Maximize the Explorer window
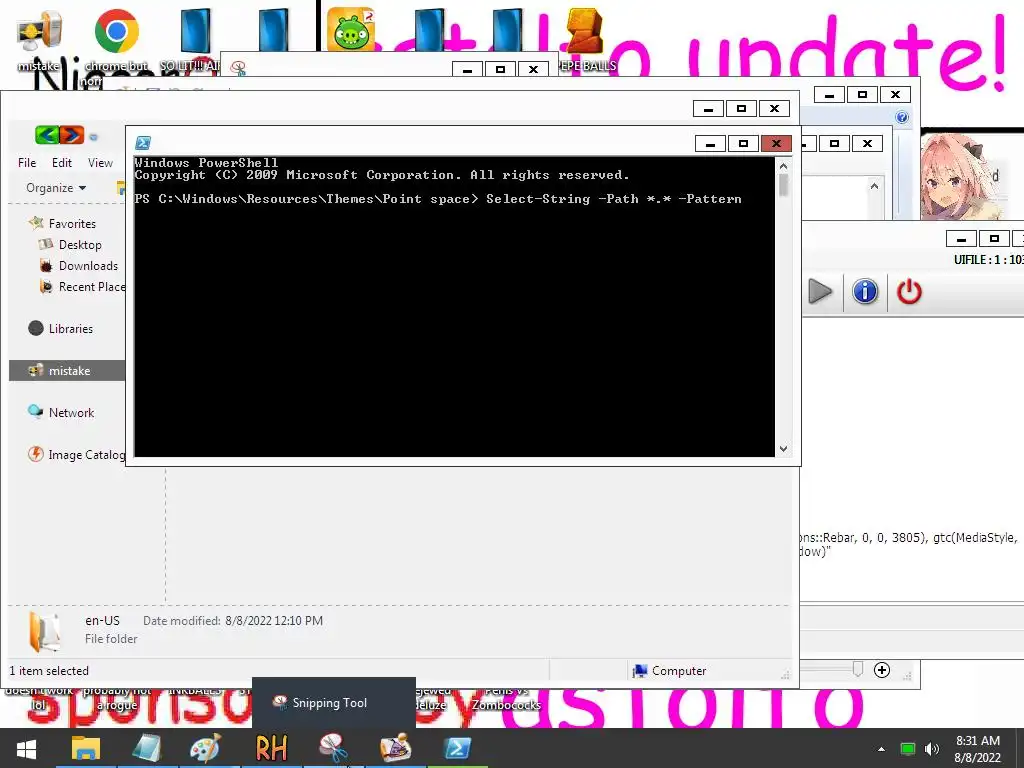The image size is (1024, 768). click(x=741, y=108)
